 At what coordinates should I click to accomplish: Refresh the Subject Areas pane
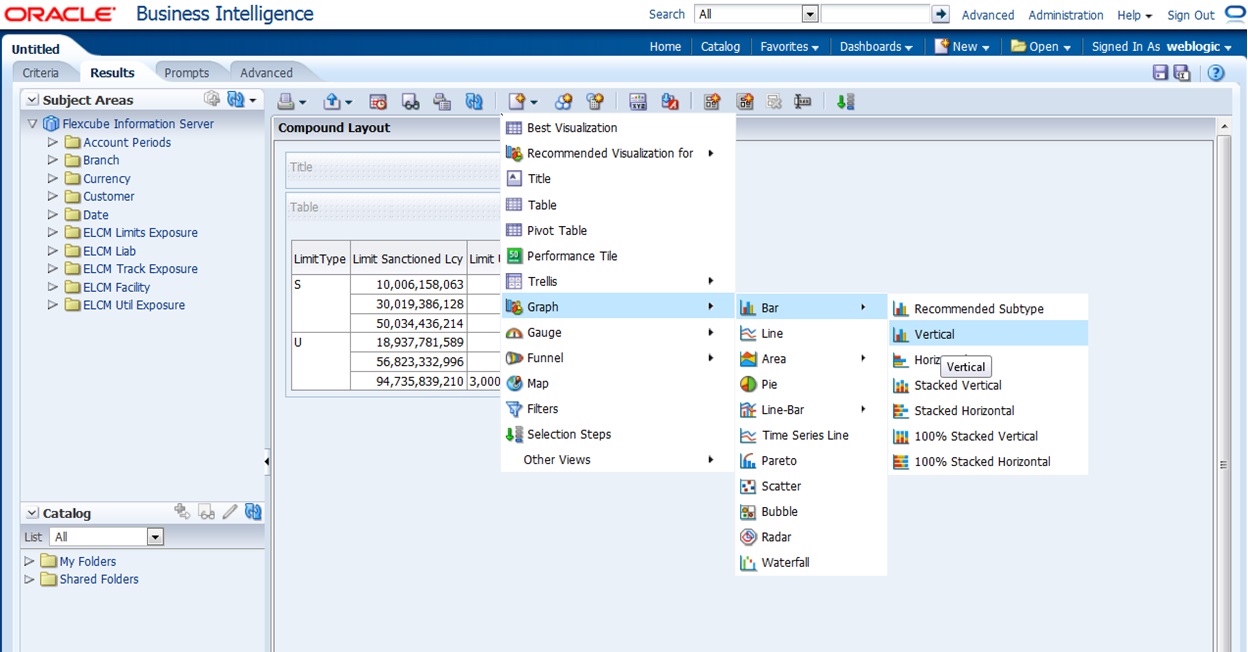(x=236, y=99)
